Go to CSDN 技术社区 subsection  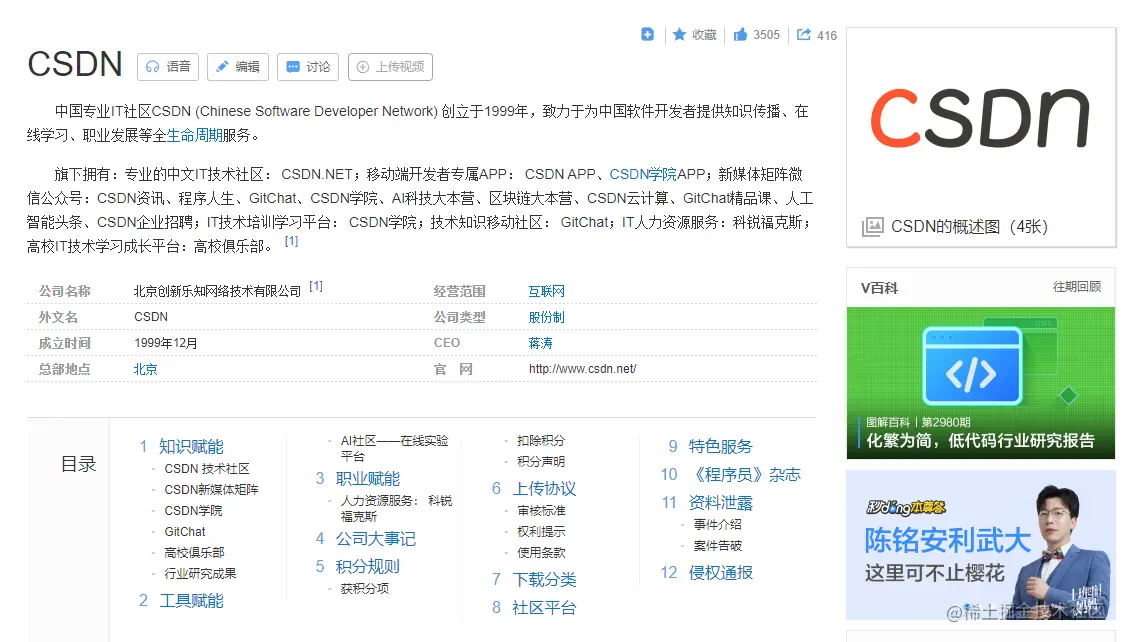click(x=207, y=469)
